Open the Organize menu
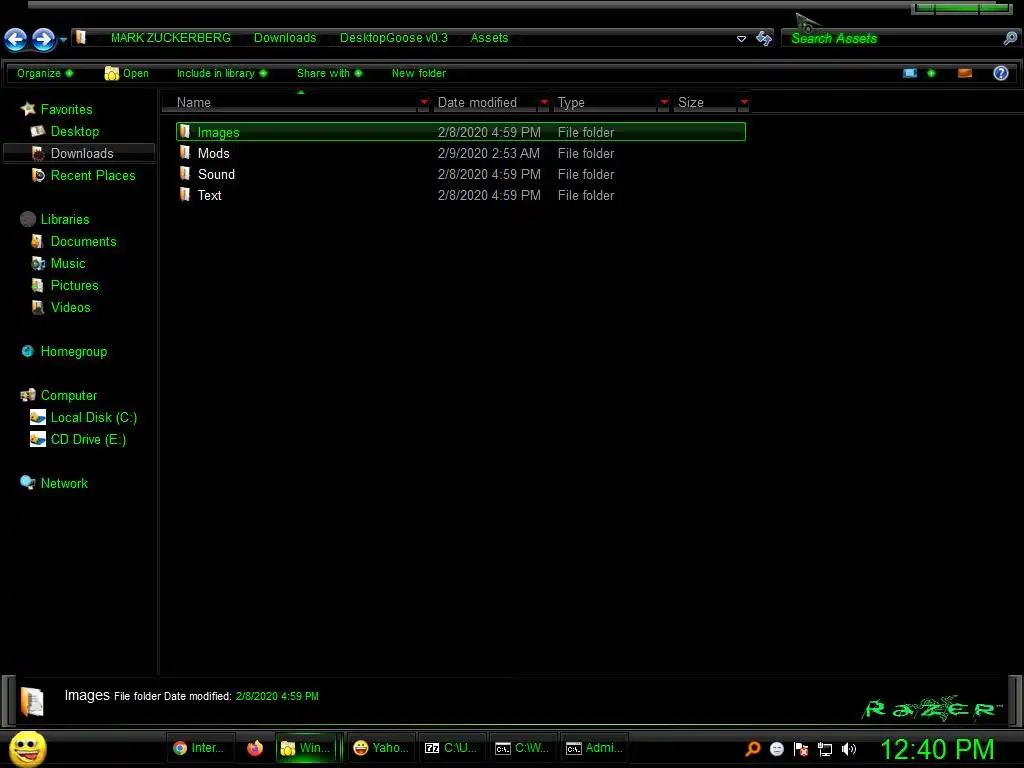1024x768 pixels. (x=45, y=73)
